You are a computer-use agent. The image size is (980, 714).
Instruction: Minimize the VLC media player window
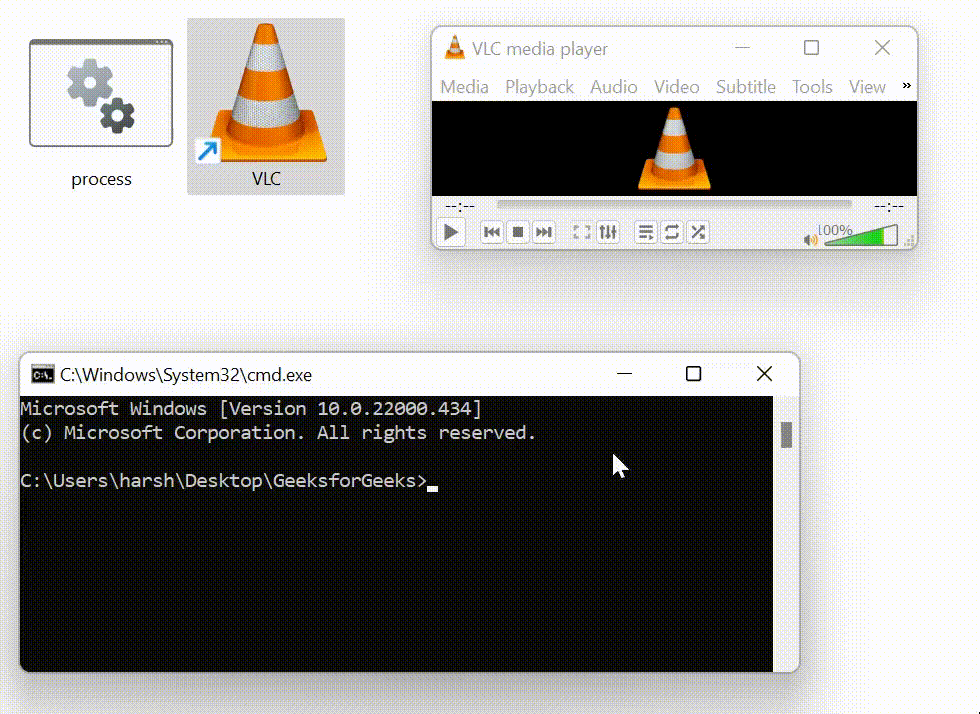tap(742, 48)
